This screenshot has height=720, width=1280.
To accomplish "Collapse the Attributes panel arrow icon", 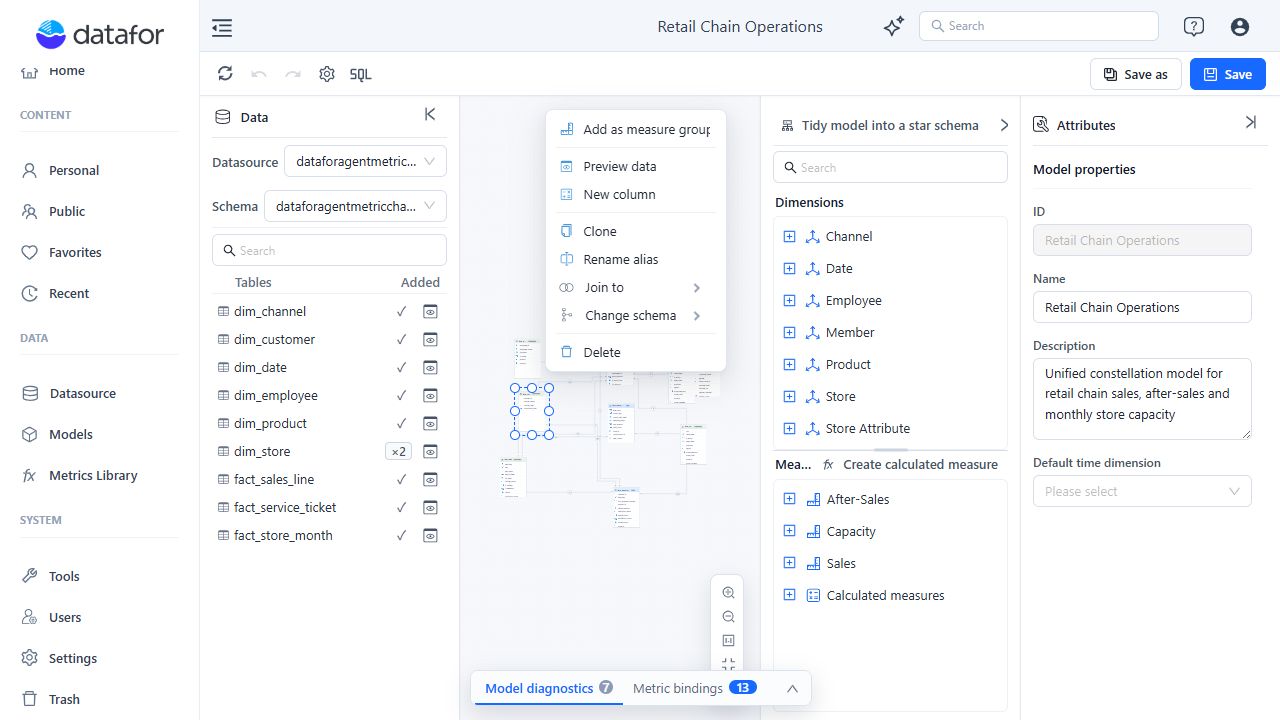I will click(1250, 122).
